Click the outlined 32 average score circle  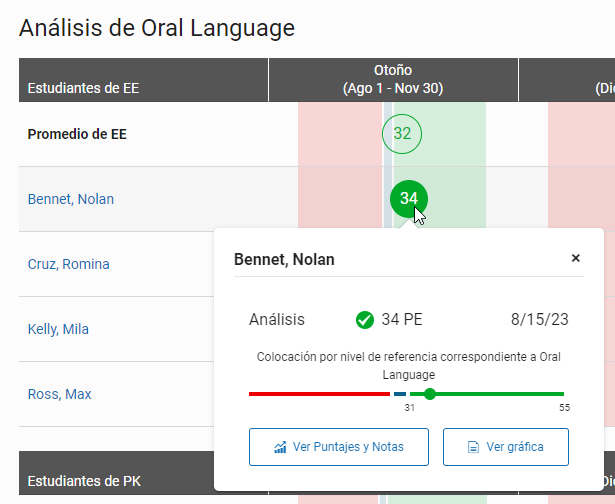point(402,134)
